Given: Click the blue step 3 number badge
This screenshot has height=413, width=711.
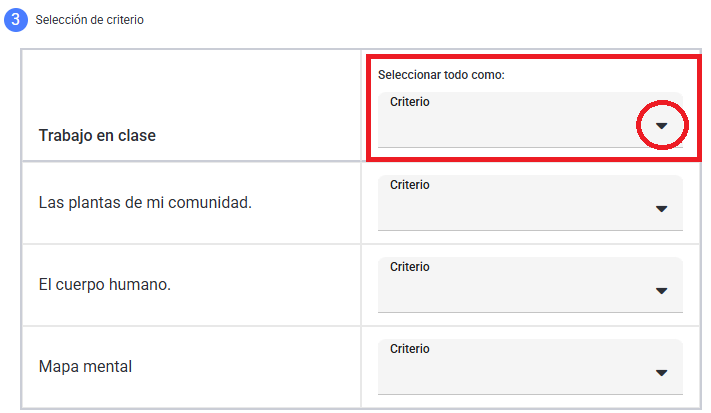Looking at the screenshot, I should point(16,19).
